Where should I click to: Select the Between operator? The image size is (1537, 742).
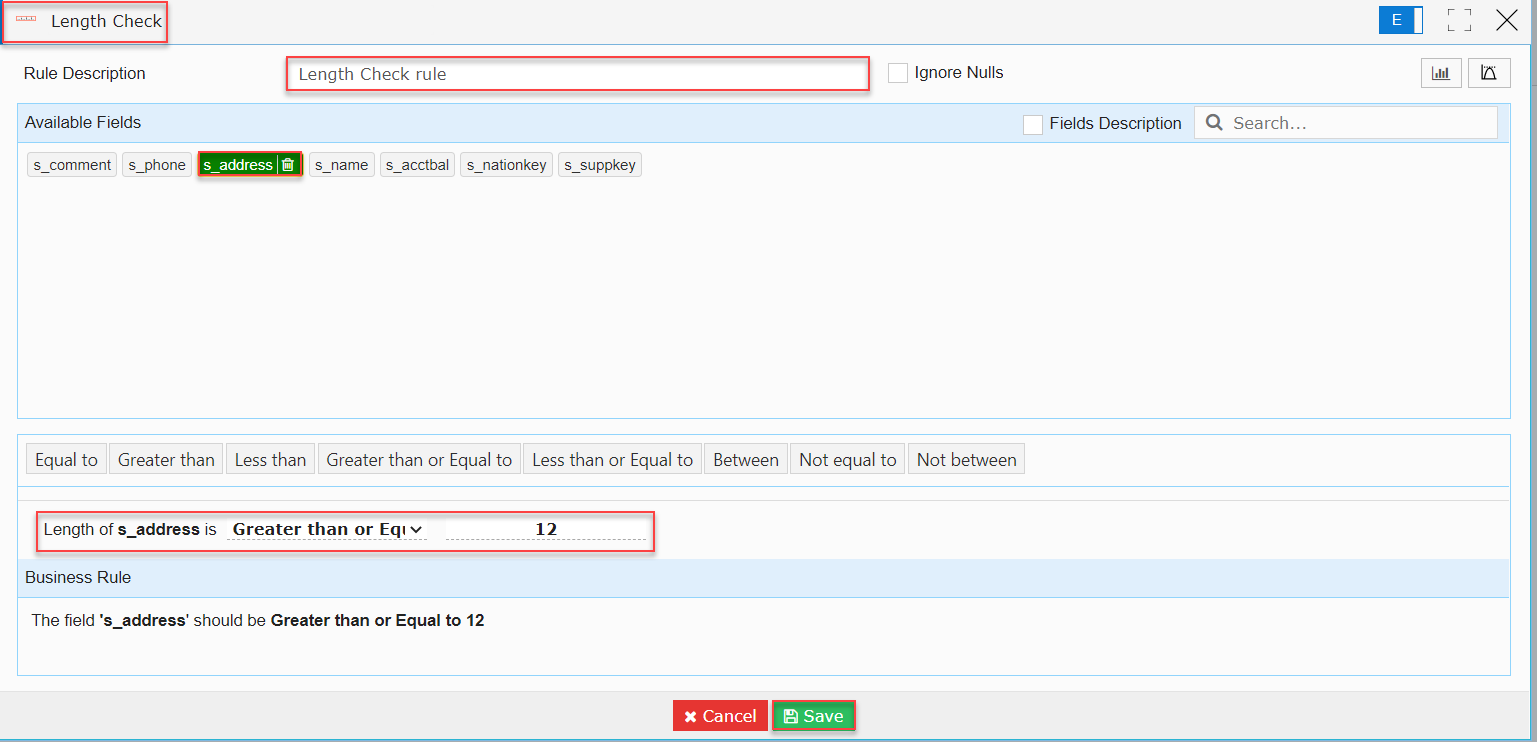pos(745,460)
